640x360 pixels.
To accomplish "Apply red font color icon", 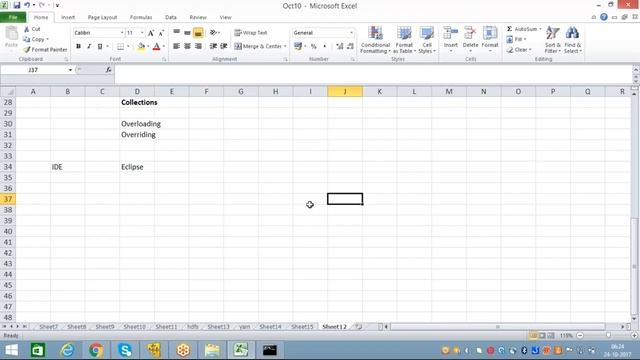I will coord(156,47).
